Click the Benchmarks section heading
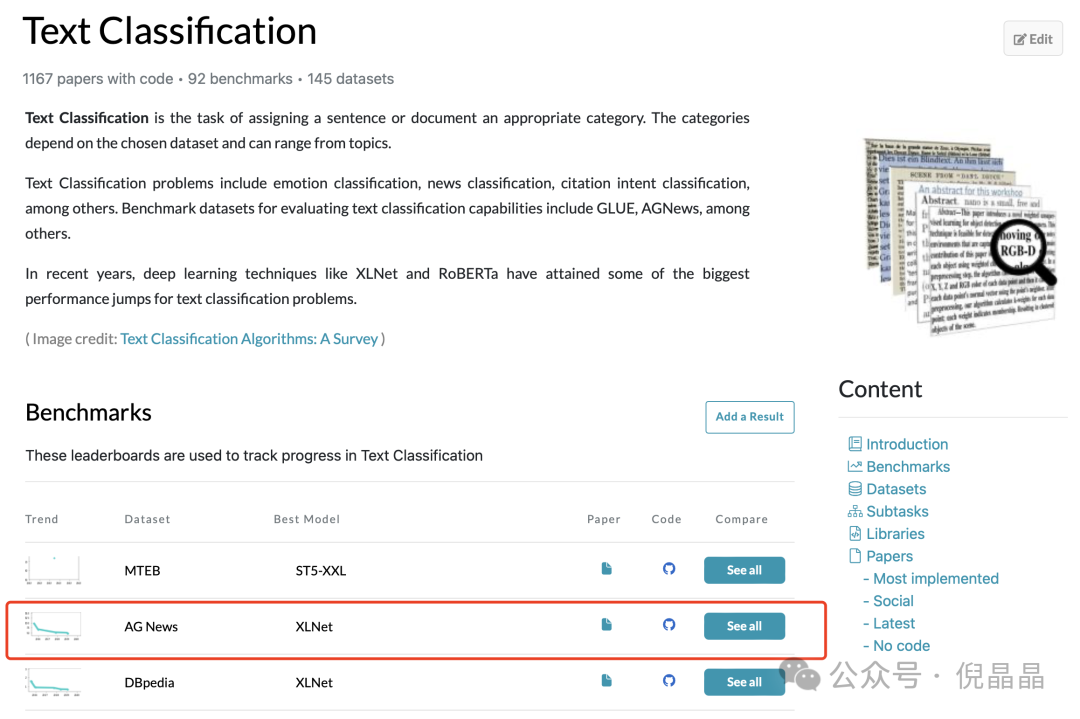The width and height of the screenshot is (1080, 719). (88, 413)
